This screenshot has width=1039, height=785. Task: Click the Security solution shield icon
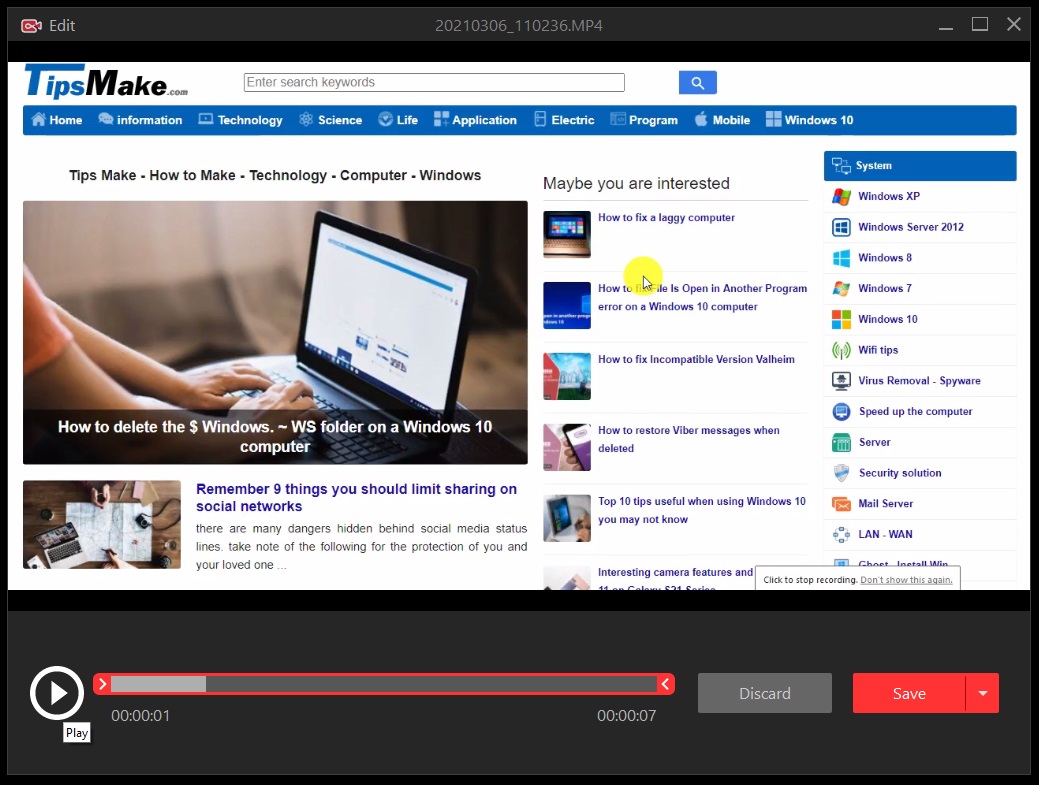(x=841, y=473)
